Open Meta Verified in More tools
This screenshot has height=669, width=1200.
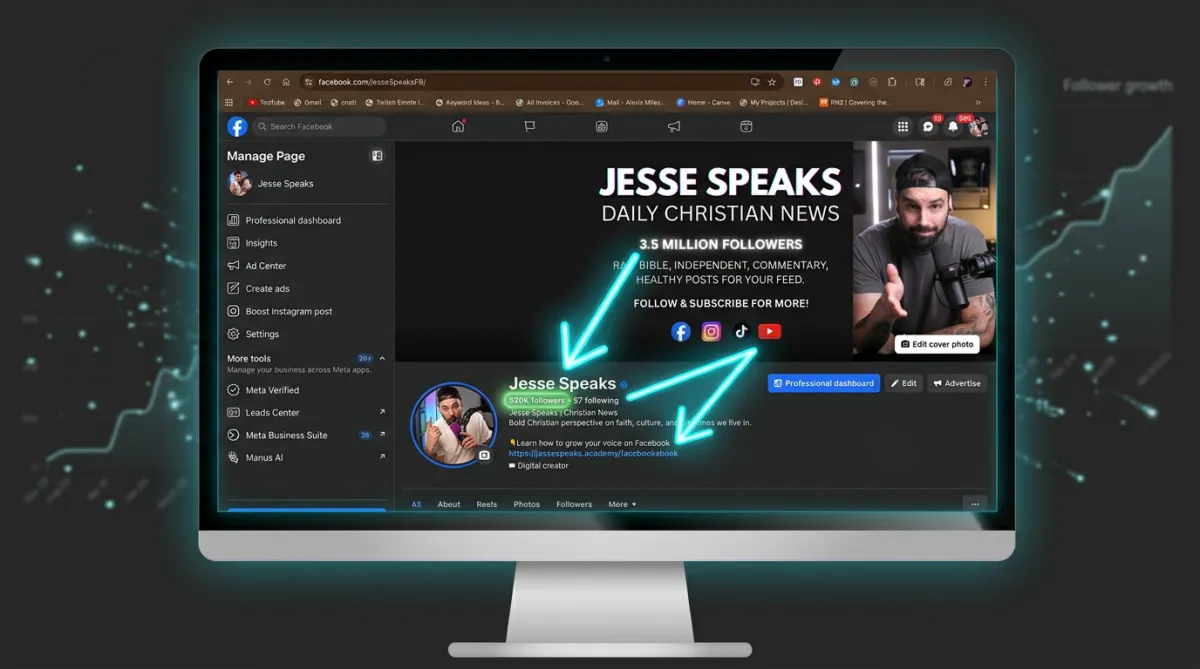pos(306,390)
